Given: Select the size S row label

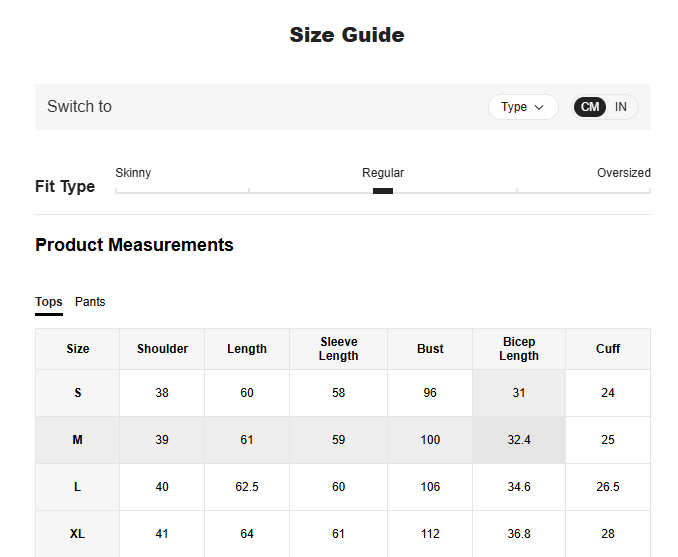Looking at the screenshot, I should point(78,393).
